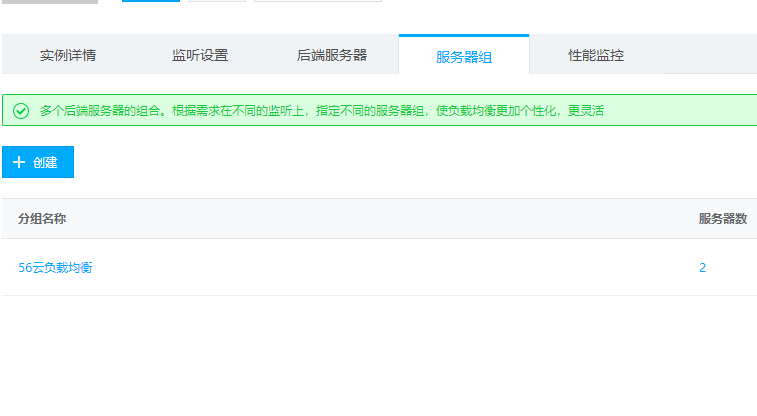The height and width of the screenshot is (416, 757).
Task: Select the 服务器组 tab
Action: (464, 56)
